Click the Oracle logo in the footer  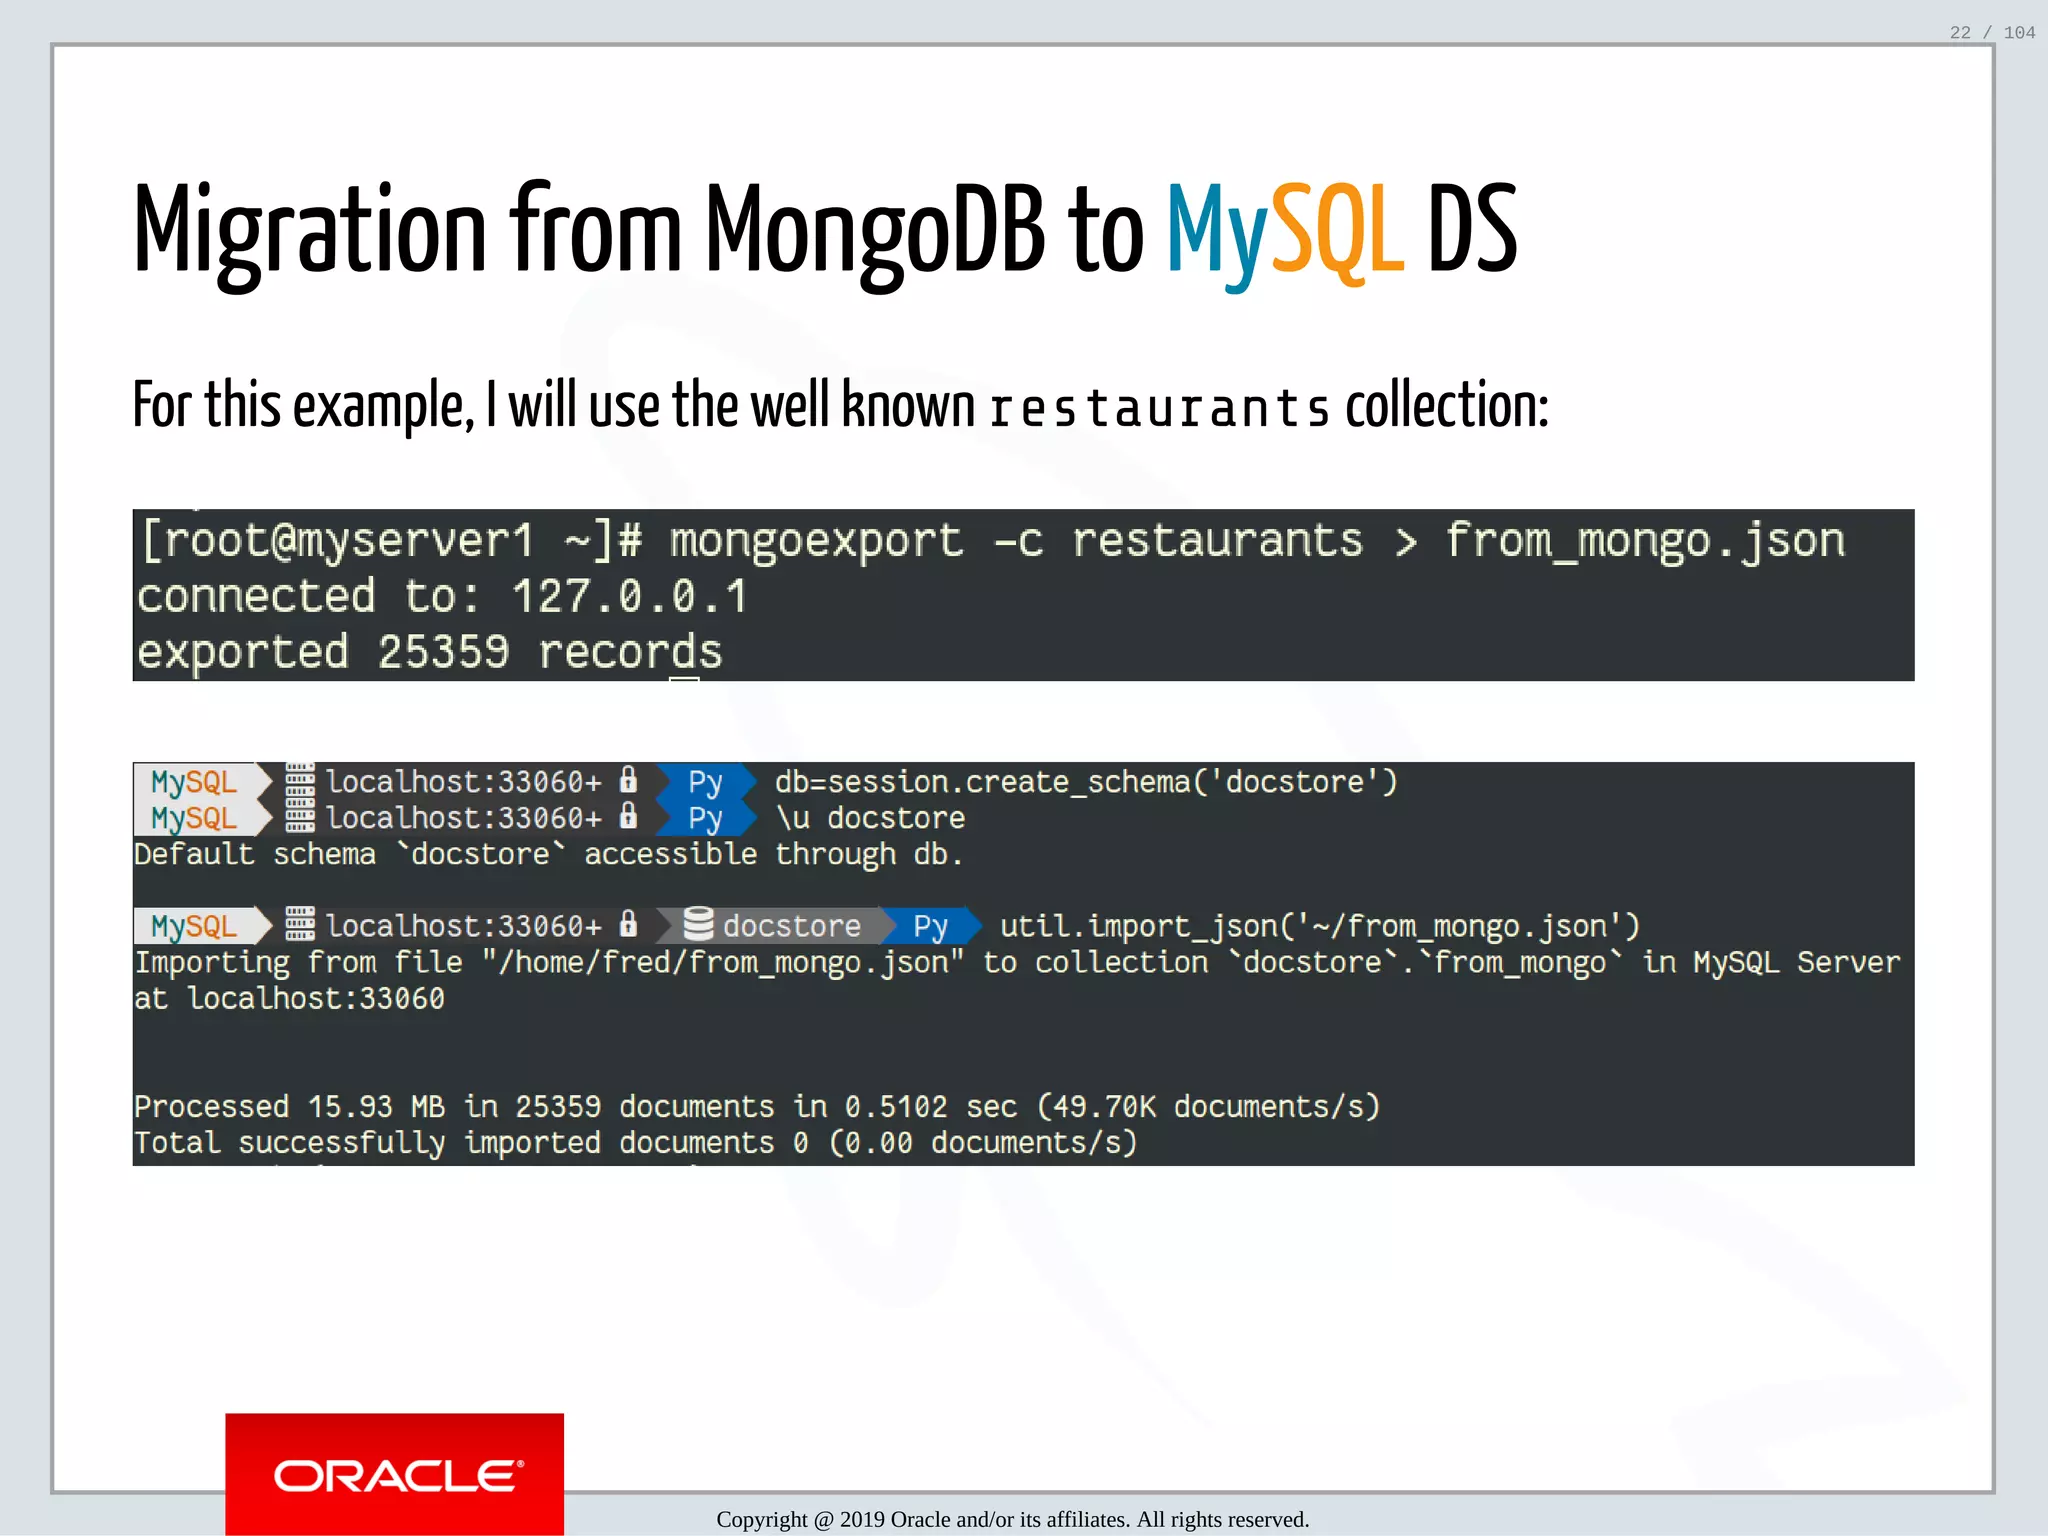coord(394,1474)
